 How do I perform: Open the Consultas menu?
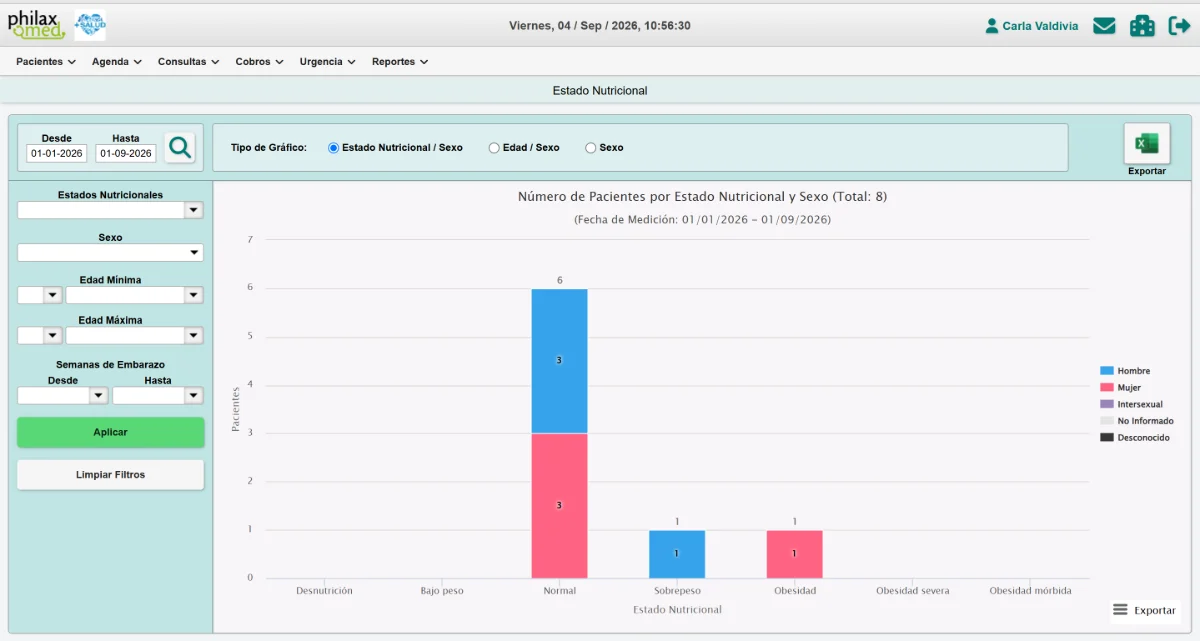click(x=189, y=62)
